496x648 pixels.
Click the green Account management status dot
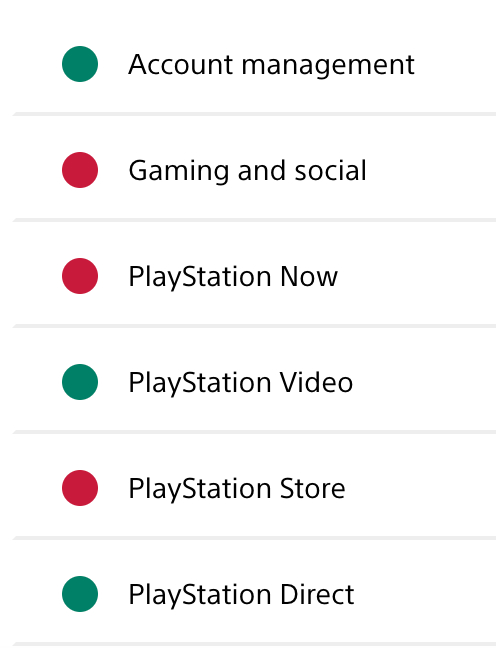(80, 64)
